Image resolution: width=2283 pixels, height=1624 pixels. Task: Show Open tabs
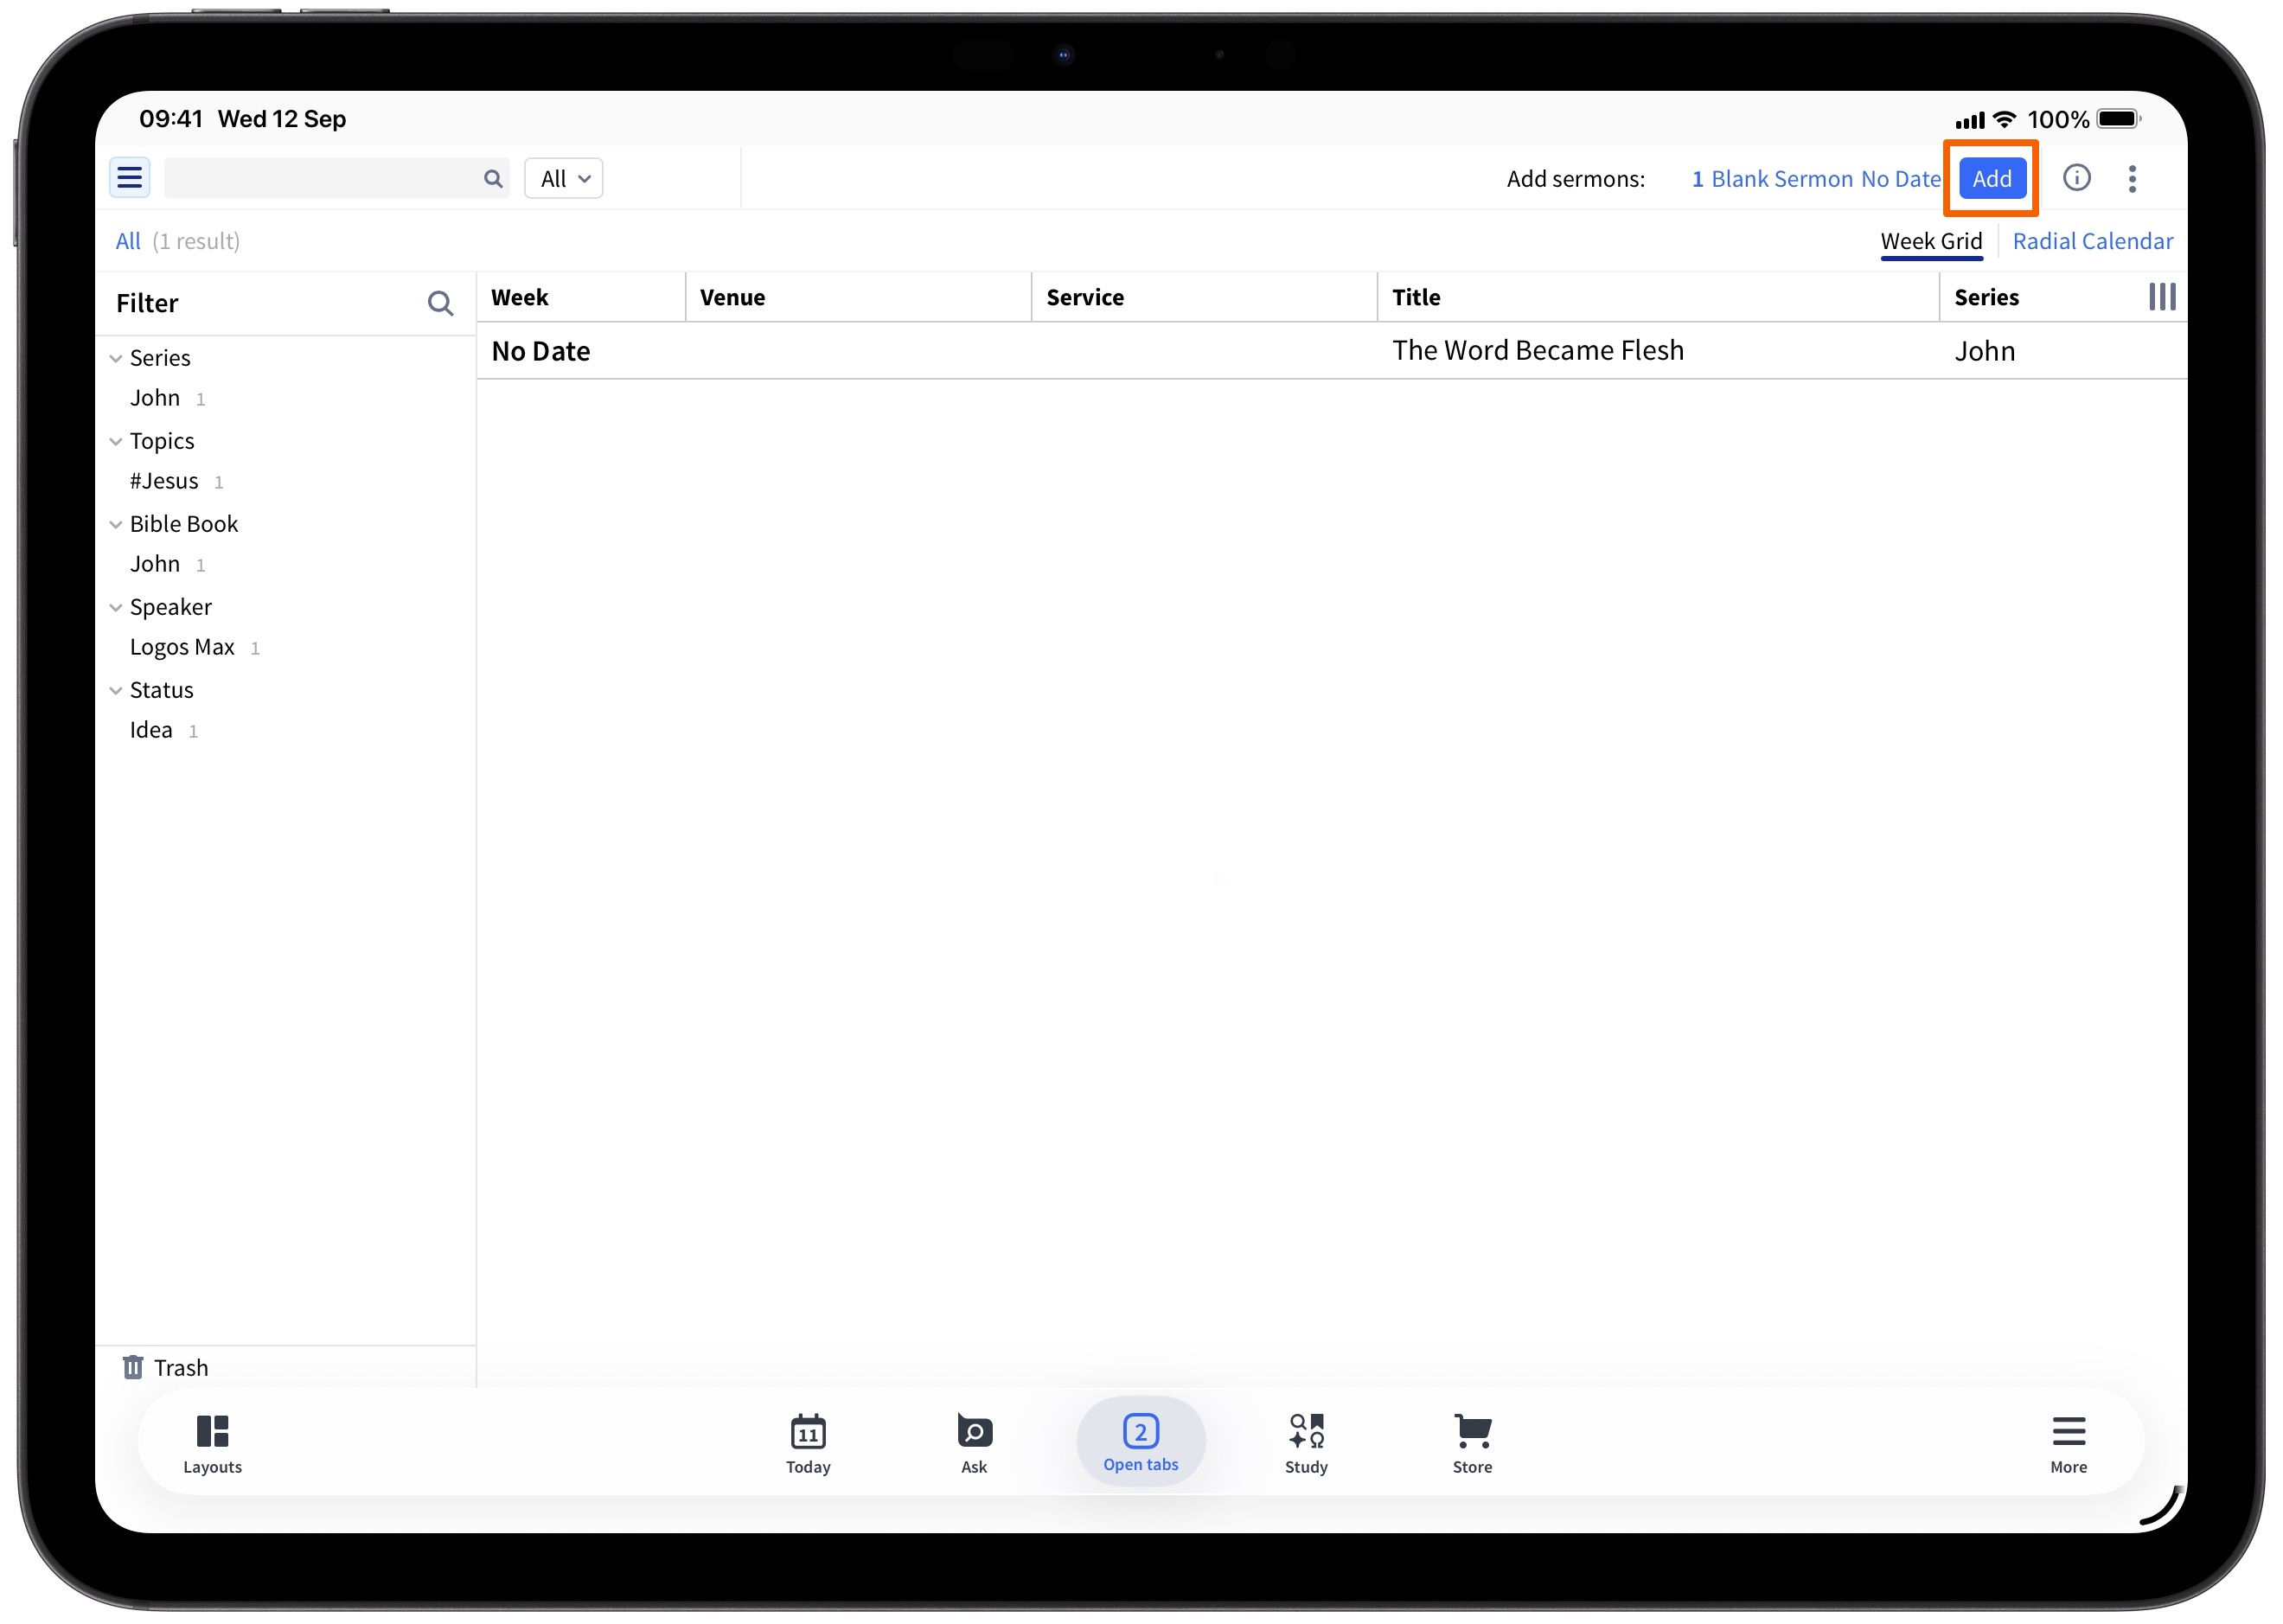[1141, 1442]
